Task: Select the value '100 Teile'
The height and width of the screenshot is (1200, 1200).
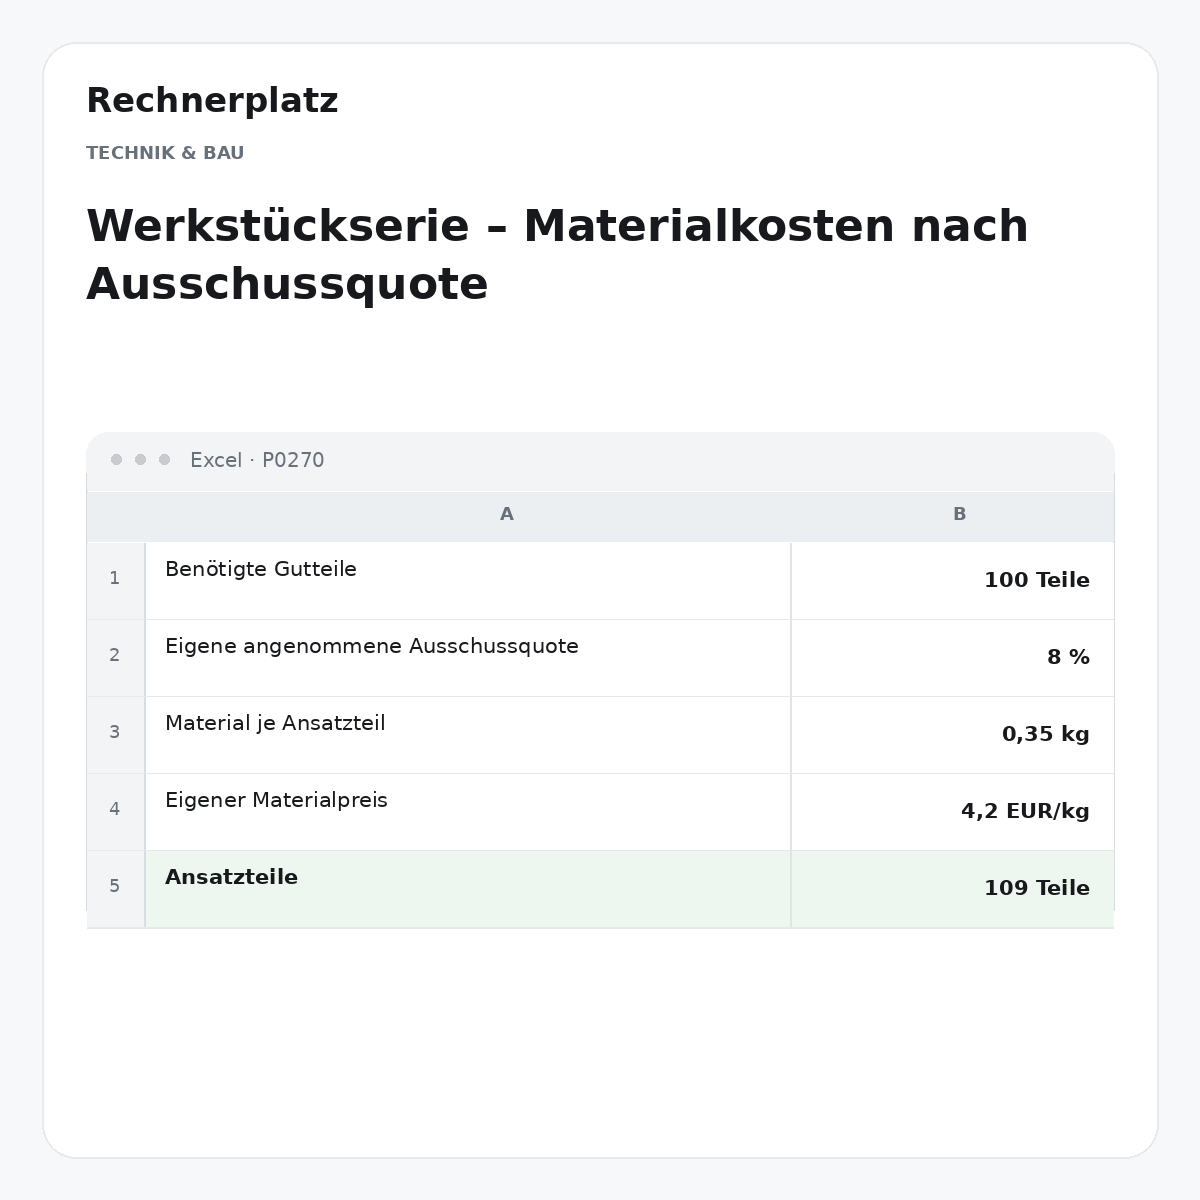Action: 1037,580
